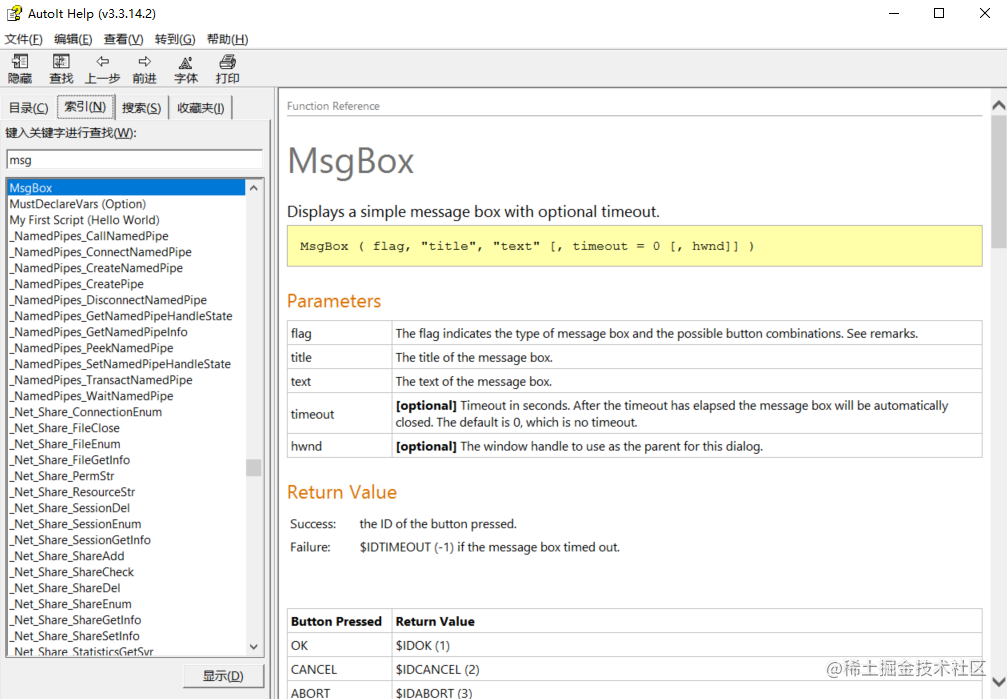This screenshot has width=1007, height=699.
Task: Select _NamedPipes_SetNamedPipeHandleState entry
Action: coord(120,364)
